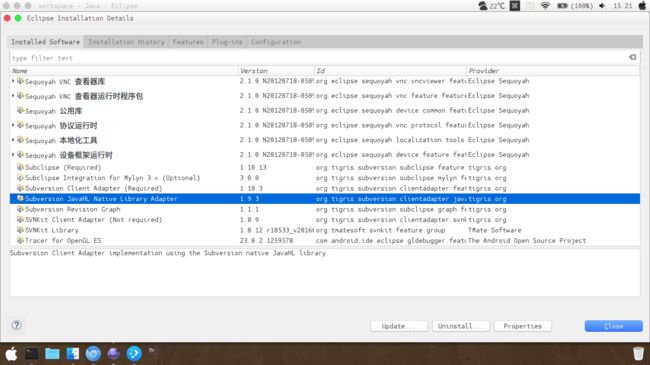The width and height of the screenshot is (650, 365).
Task: Sort the list by the Name column header
Action: click(124, 71)
